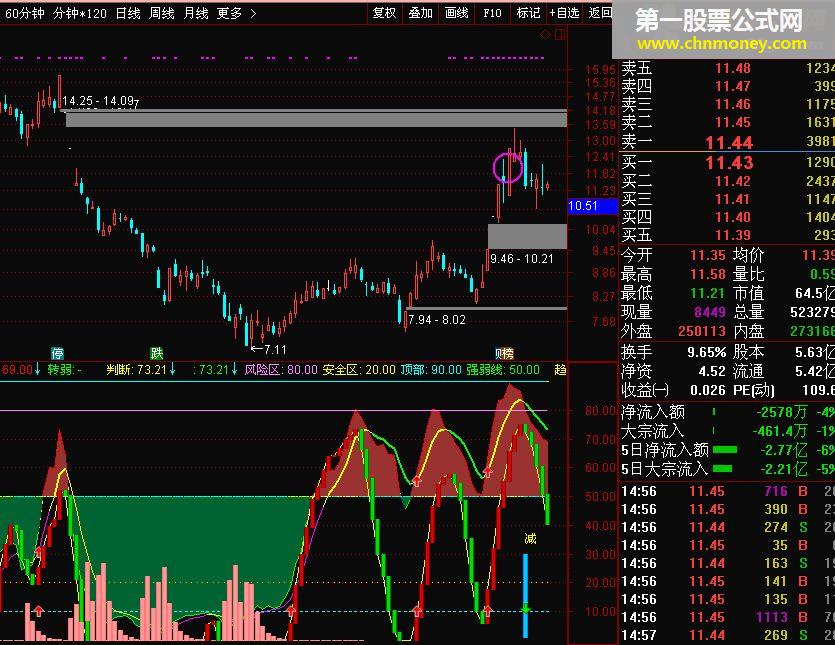
Task: Switch to 月线 monthly view
Action: pyautogui.click(x=195, y=13)
